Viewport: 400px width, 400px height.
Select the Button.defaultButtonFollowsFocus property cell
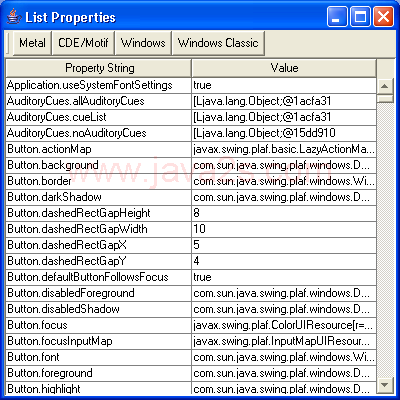coord(99,277)
